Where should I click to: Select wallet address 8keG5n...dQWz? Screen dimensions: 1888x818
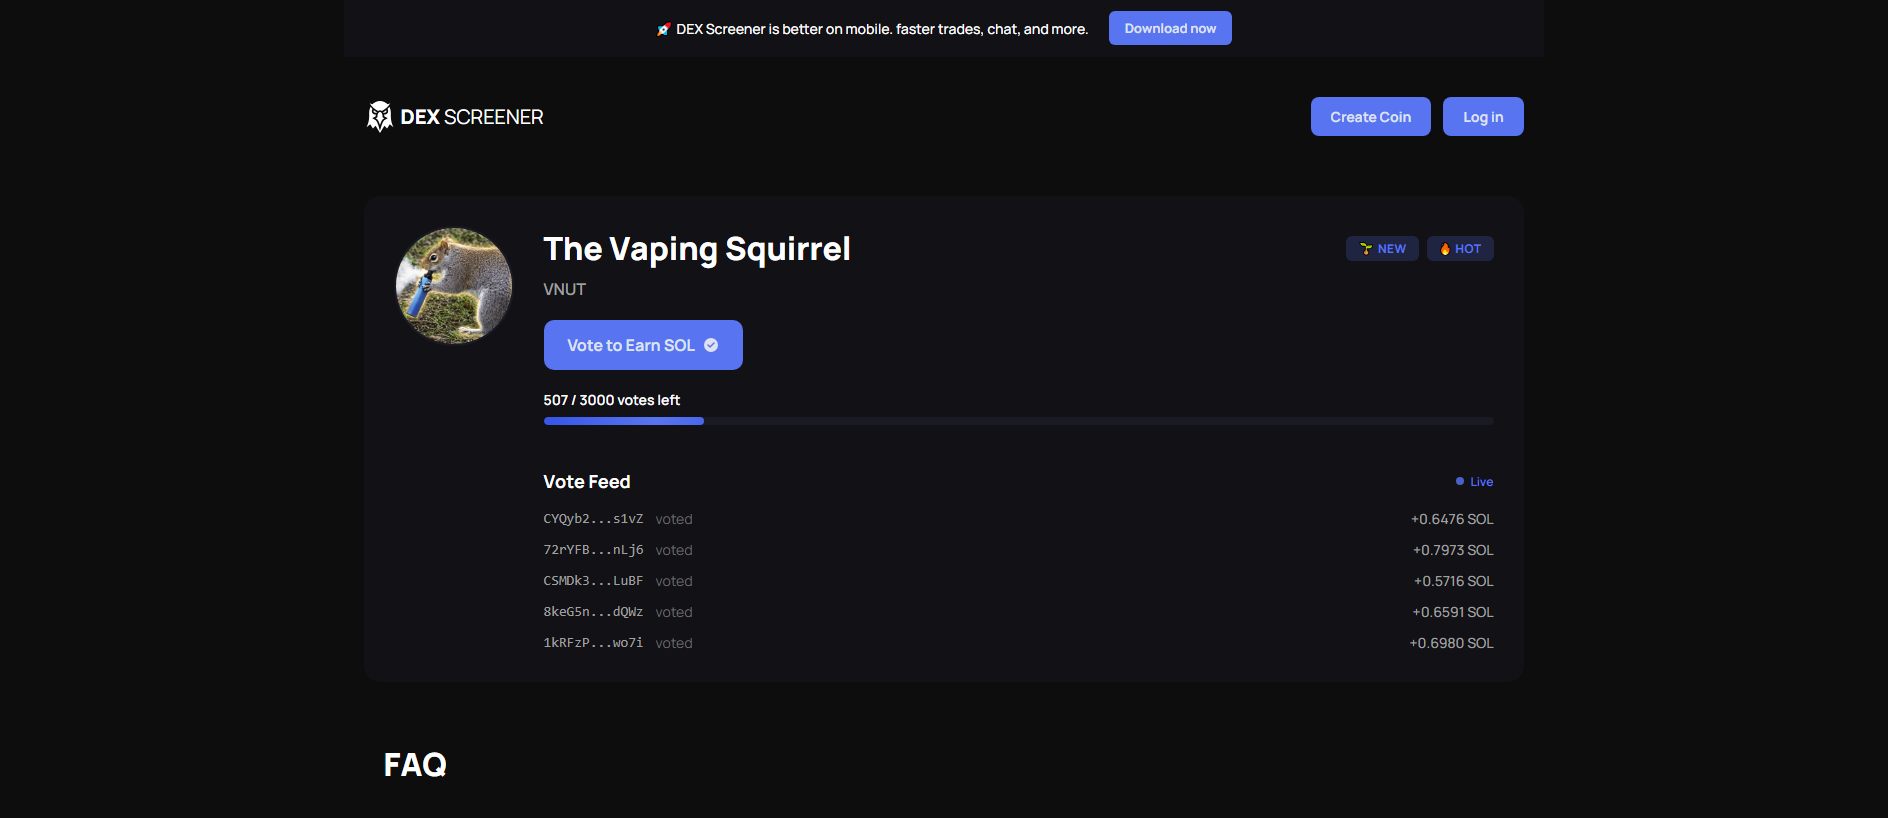click(x=593, y=612)
